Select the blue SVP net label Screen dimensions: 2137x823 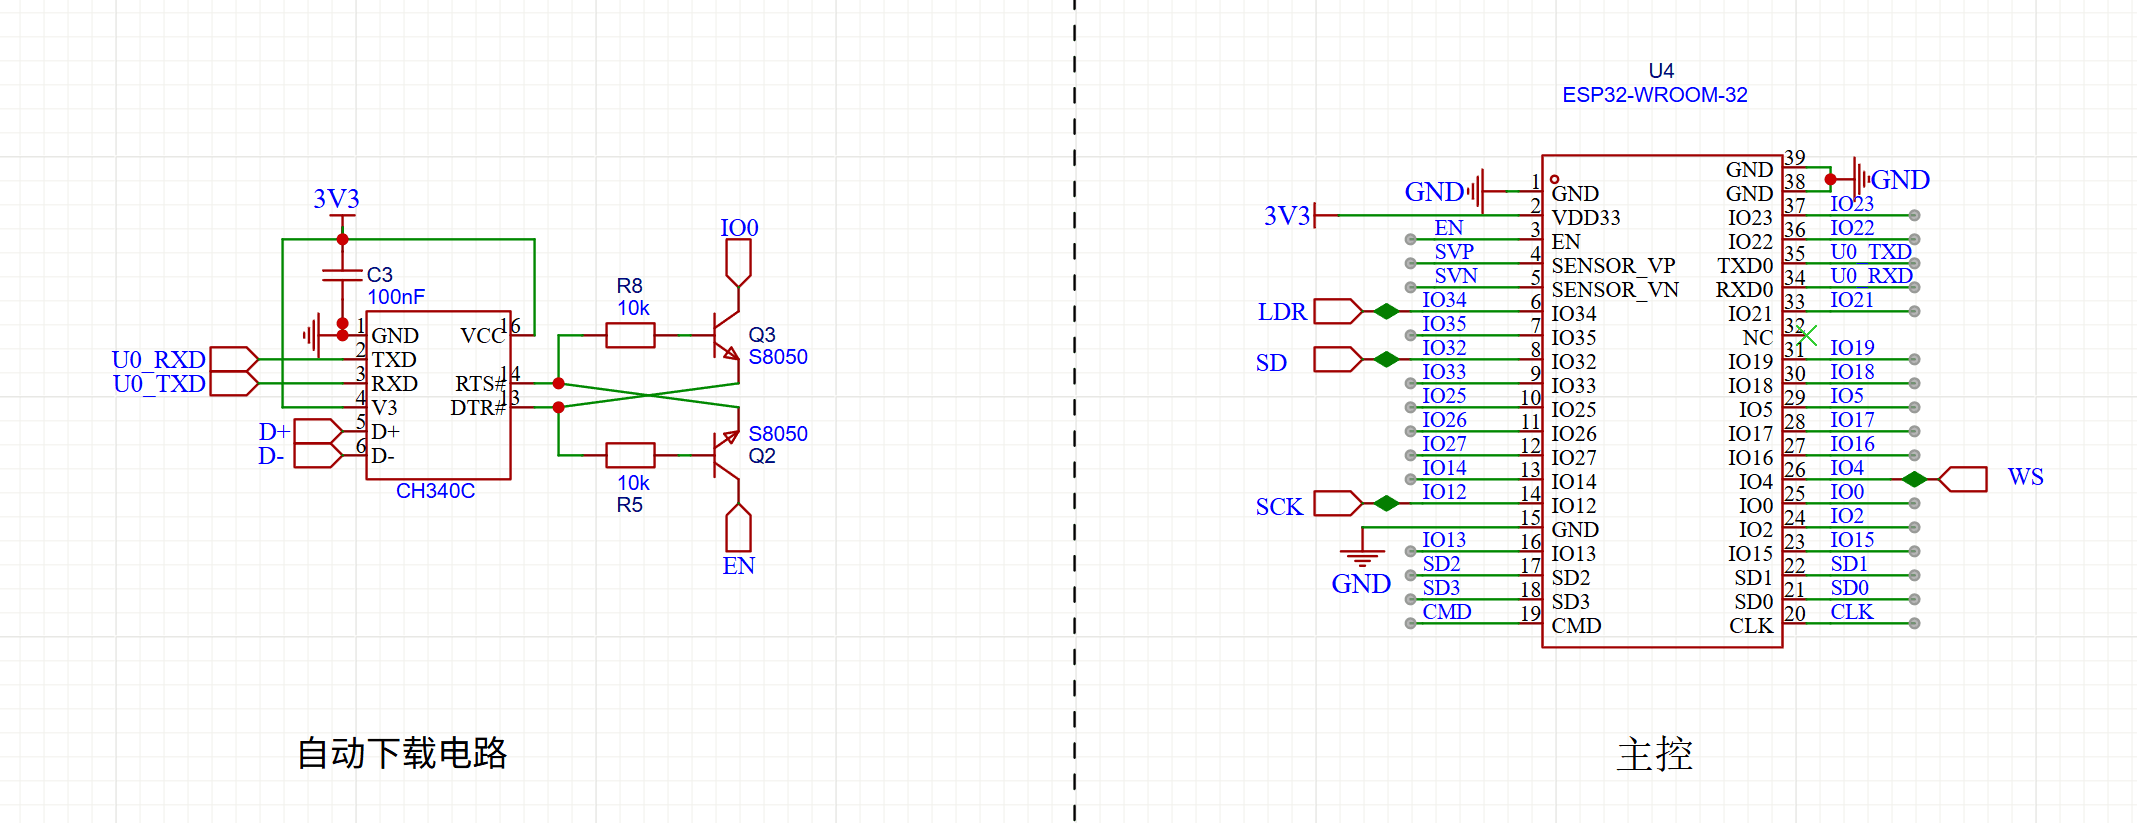coord(1454,252)
